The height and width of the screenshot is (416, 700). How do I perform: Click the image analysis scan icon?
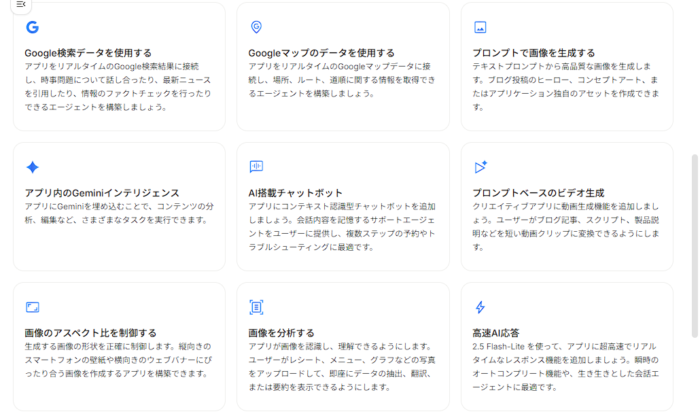coord(256,307)
